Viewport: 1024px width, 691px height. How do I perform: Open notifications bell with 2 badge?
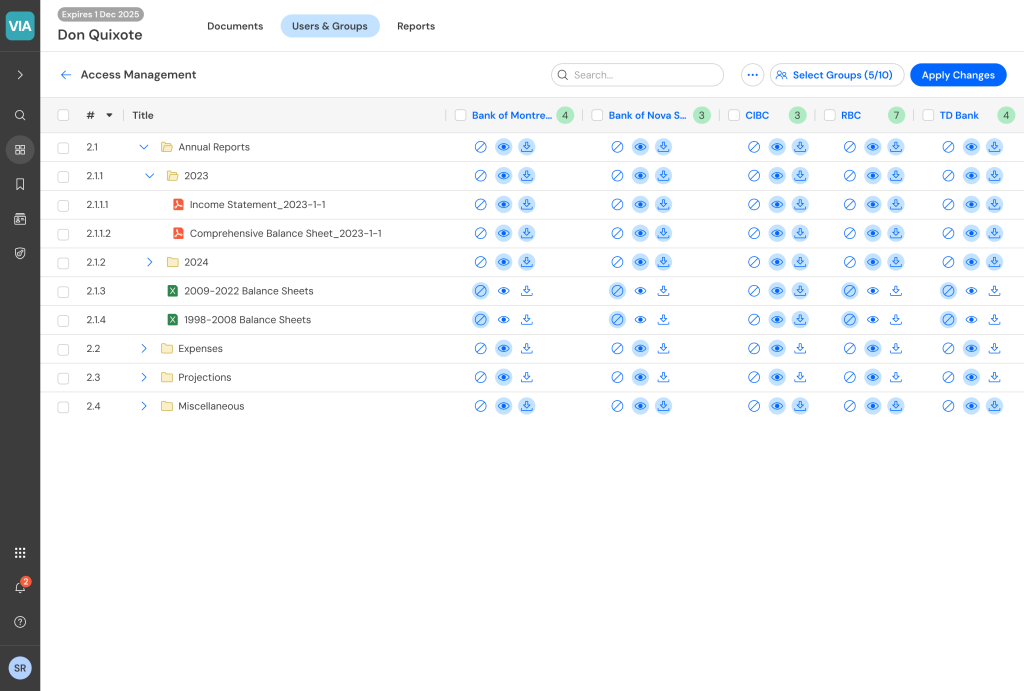(x=20, y=587)
